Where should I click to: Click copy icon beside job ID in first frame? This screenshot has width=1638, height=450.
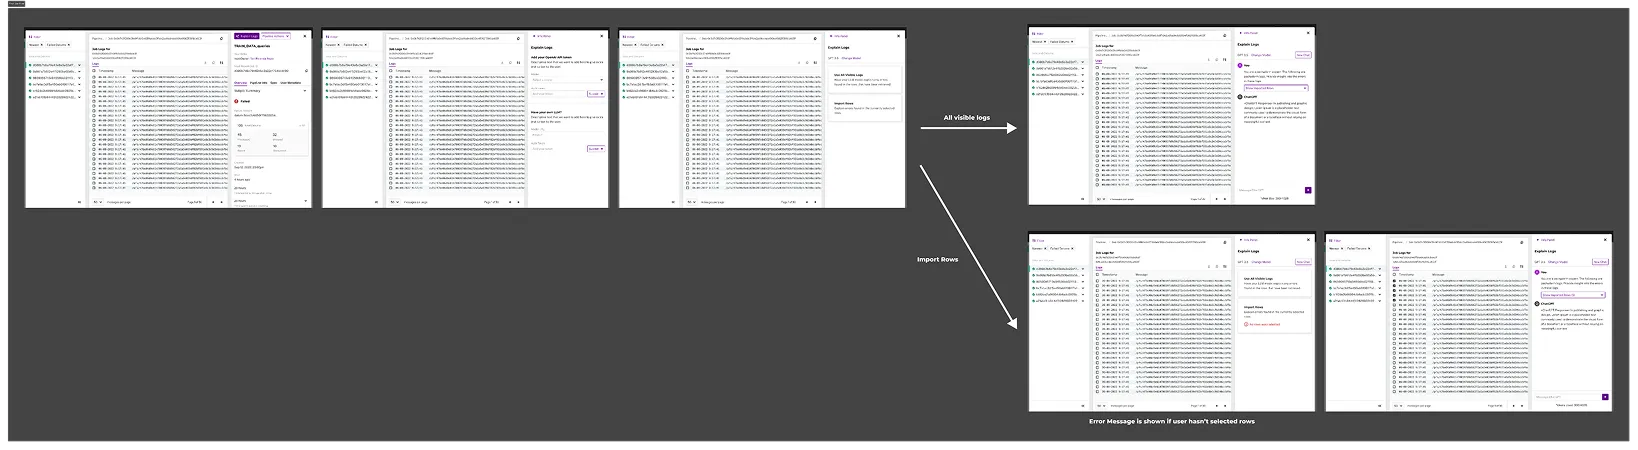coord(306,70)
